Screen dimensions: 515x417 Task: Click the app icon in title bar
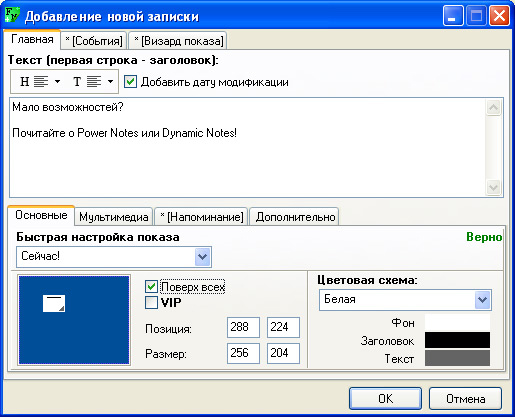[x=12, y=15]
